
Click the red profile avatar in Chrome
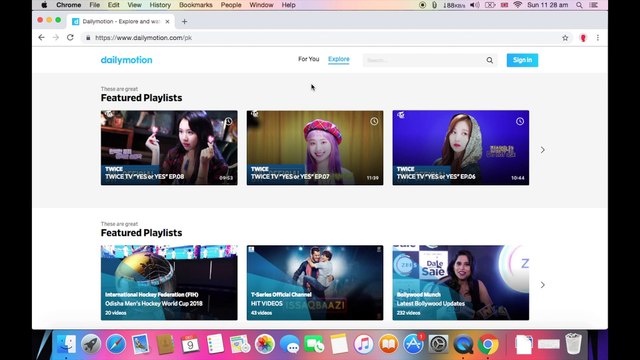point(583,38)
